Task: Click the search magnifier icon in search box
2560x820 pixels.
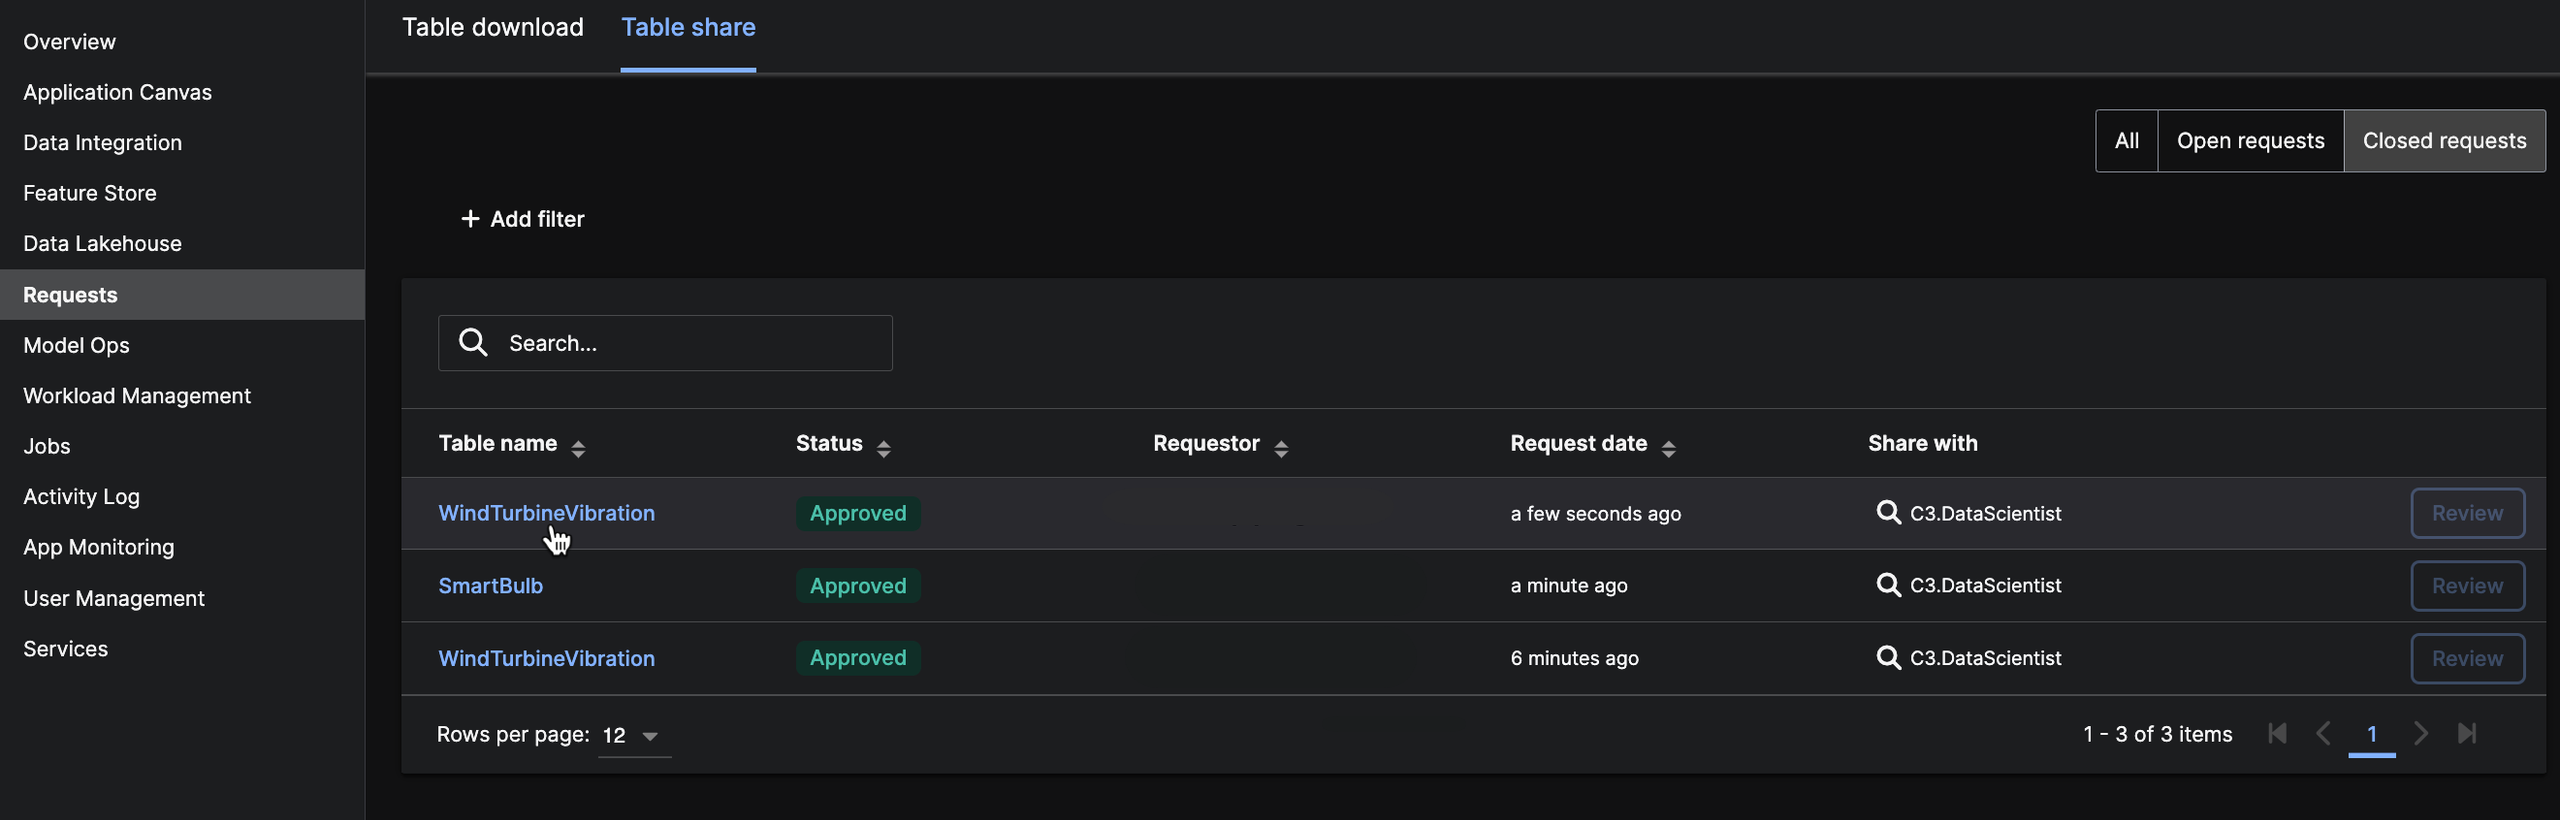Action: click(472, 343)
